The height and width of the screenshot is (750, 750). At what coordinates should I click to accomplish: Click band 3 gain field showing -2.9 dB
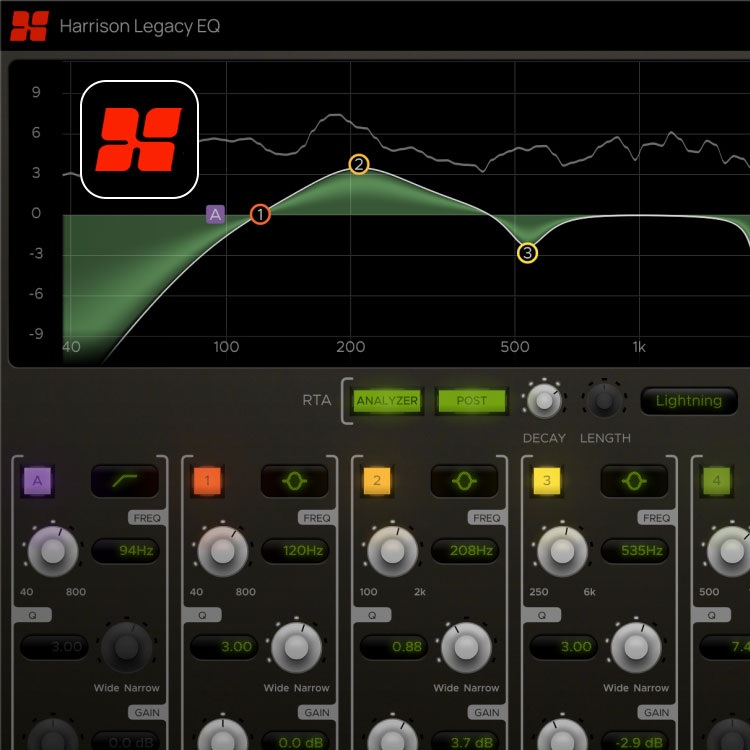coord(635,741)
